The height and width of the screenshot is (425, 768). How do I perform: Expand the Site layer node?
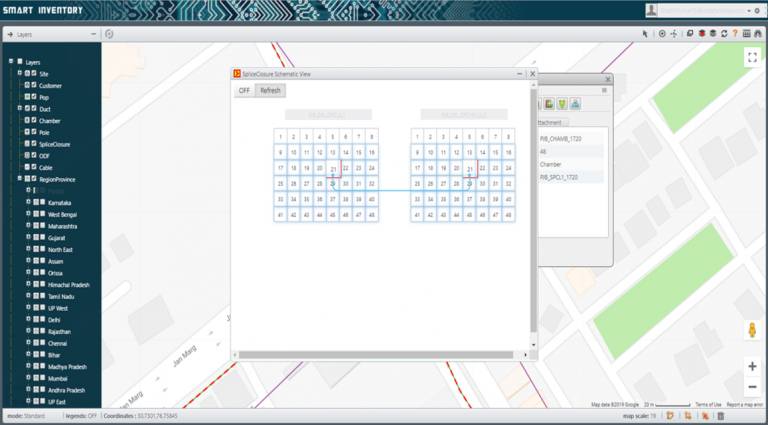click(20, 73)
